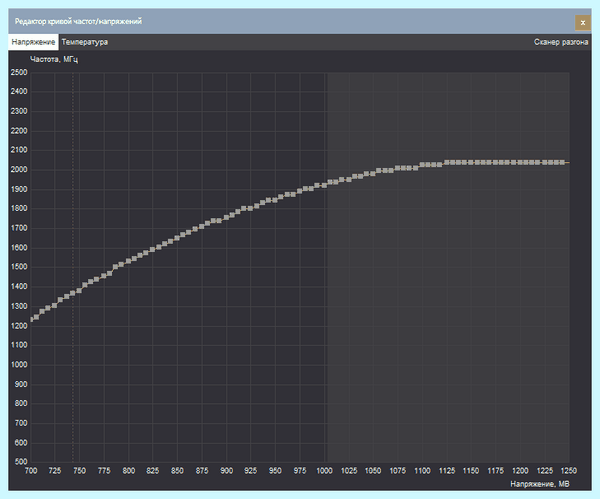The image size is (600, 499).
Task: Click the curve point at 825 mV
Action: pyautogui.click(x=152, y=250)
